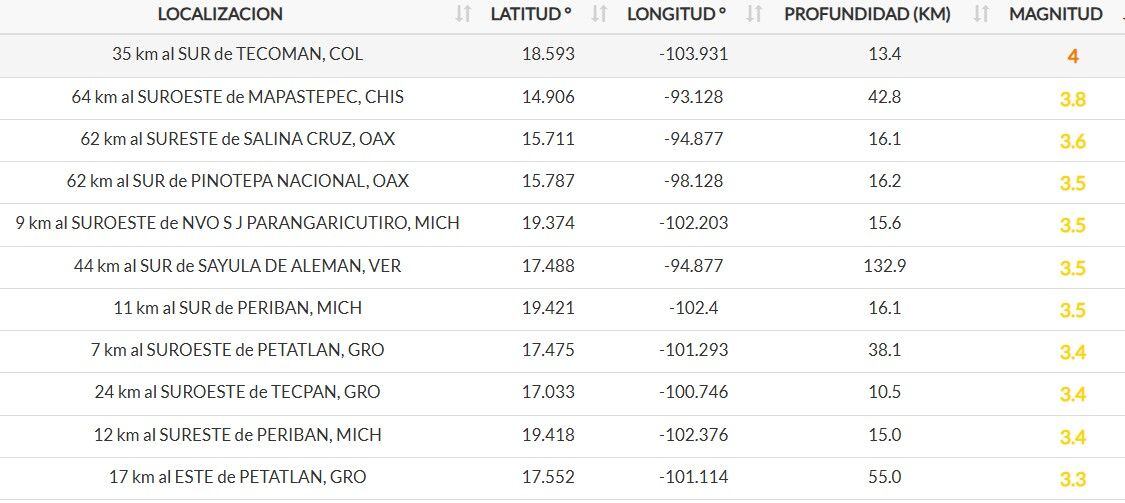Select the MAPASTEPEC, CHIS earthquake entry
The height and width of the screenshot is (503, 1125).
click(237, 97)
